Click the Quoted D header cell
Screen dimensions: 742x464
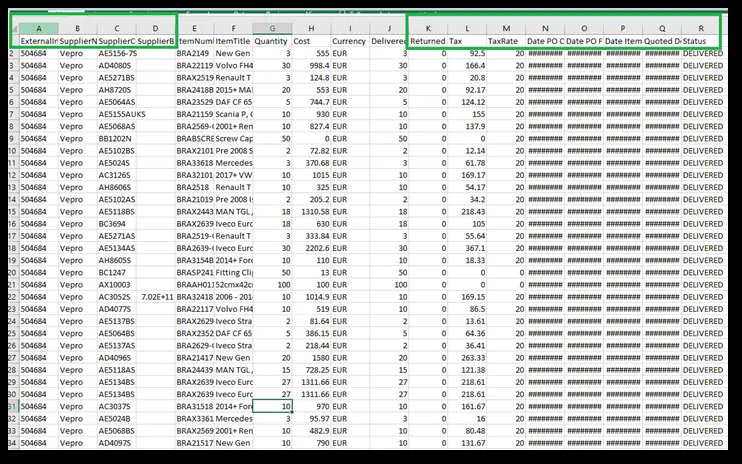(662, 41)
